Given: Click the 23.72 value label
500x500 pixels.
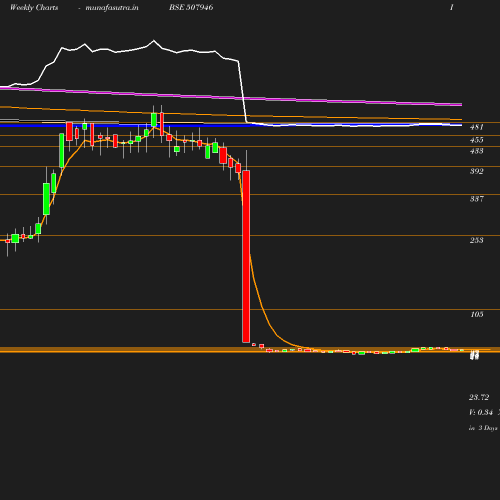Looking at the screenshot, I should (x=479, y=397).
